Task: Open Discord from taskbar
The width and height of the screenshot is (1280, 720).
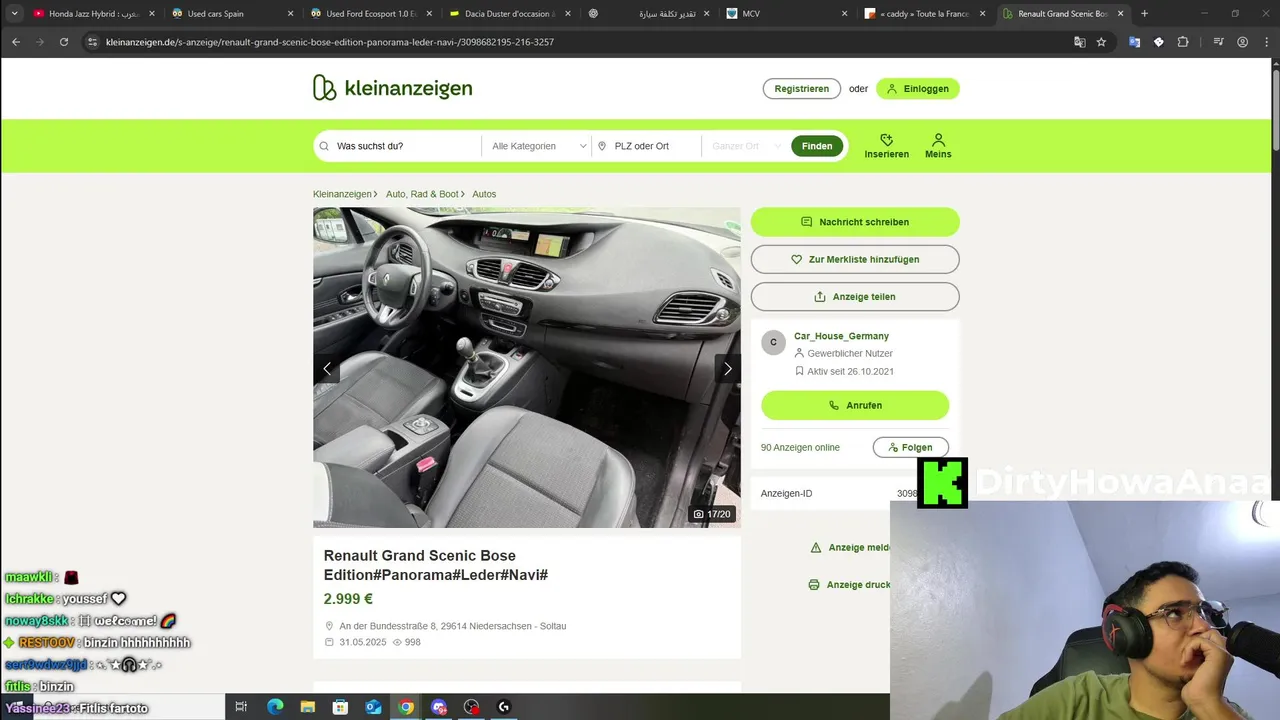Action: pos(439,707)
